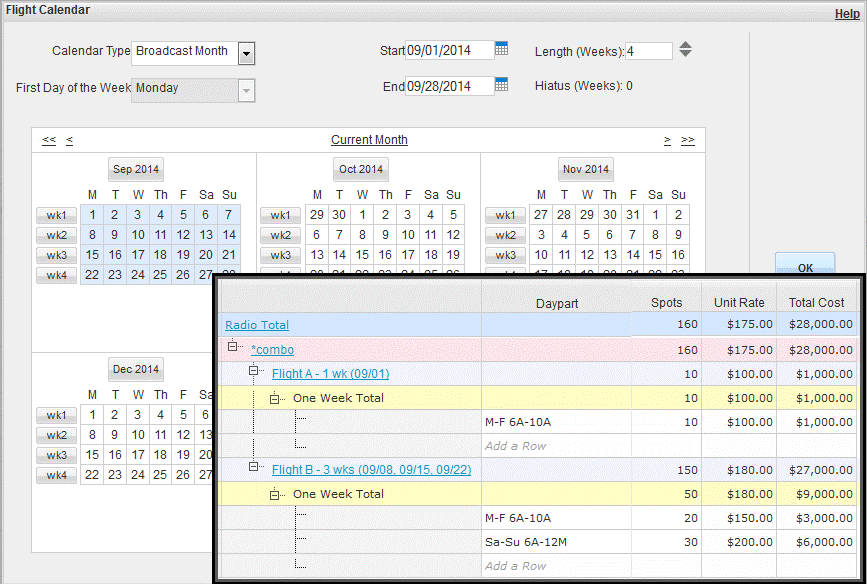Click the Current Month link
The width and height of the screenshot is (867, 584).
pyautogui.click(x=369, y=141)
